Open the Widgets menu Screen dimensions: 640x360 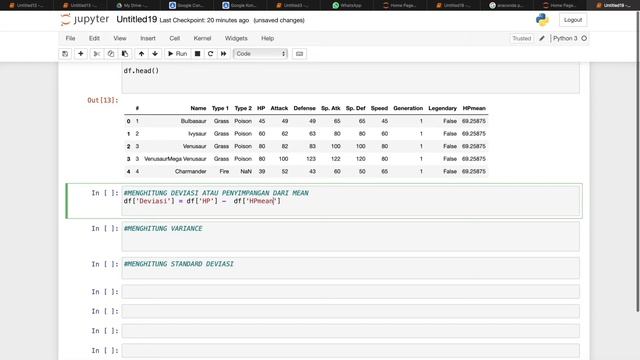[x=236, y=38]
